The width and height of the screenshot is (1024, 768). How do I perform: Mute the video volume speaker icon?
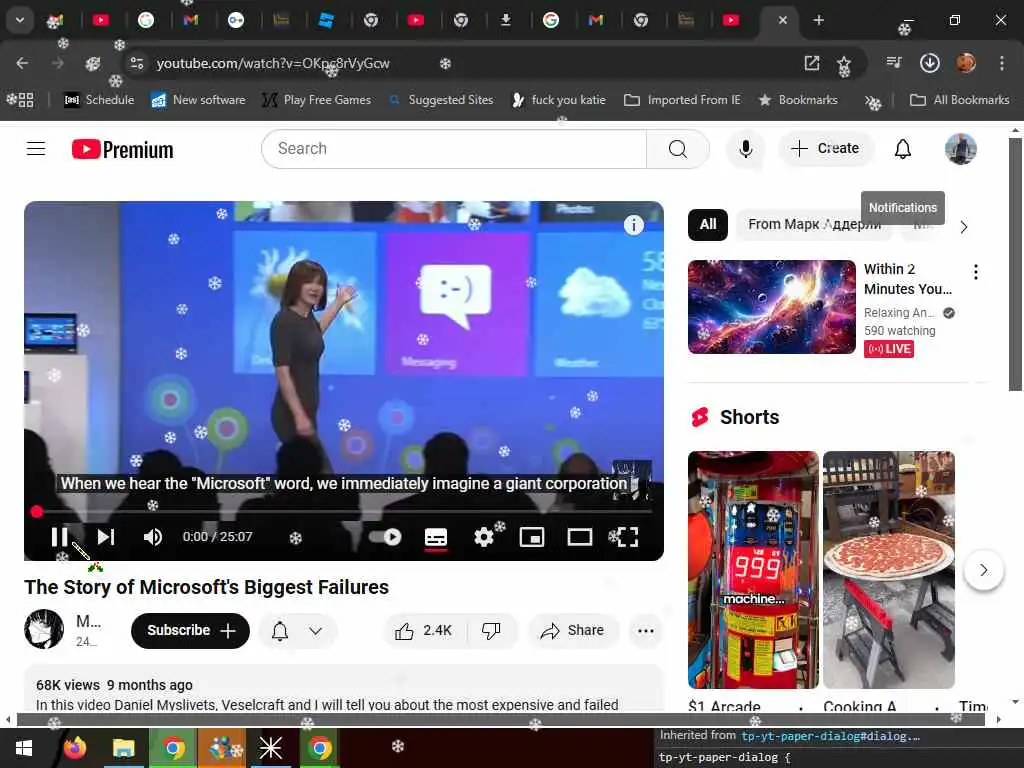(153, 537)
